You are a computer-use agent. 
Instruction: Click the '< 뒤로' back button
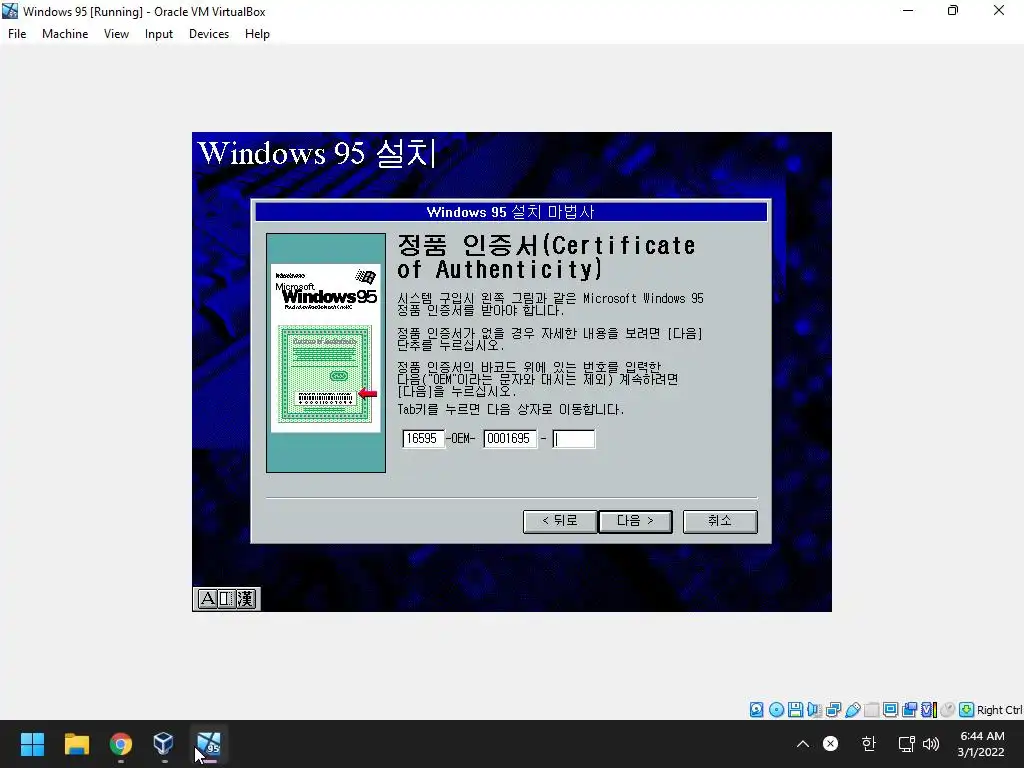[560, 521]
